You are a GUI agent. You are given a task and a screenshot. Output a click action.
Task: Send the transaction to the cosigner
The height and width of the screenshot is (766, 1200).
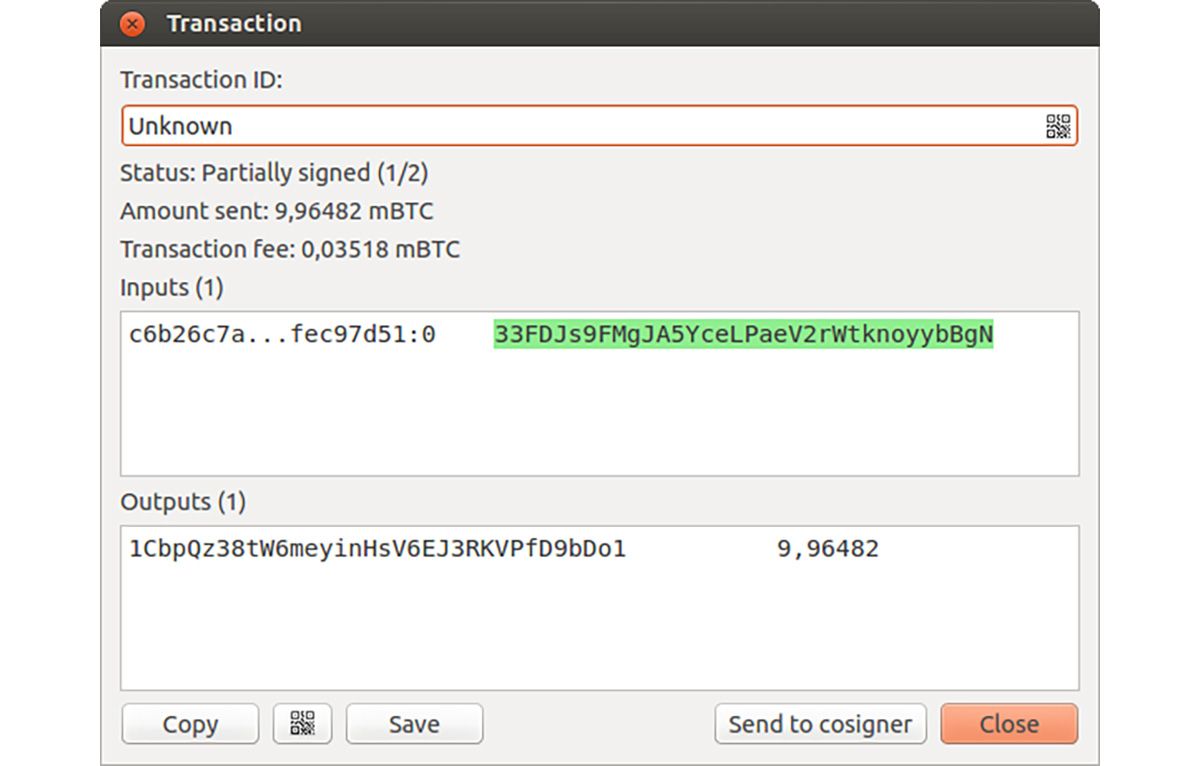click(820, 723)
